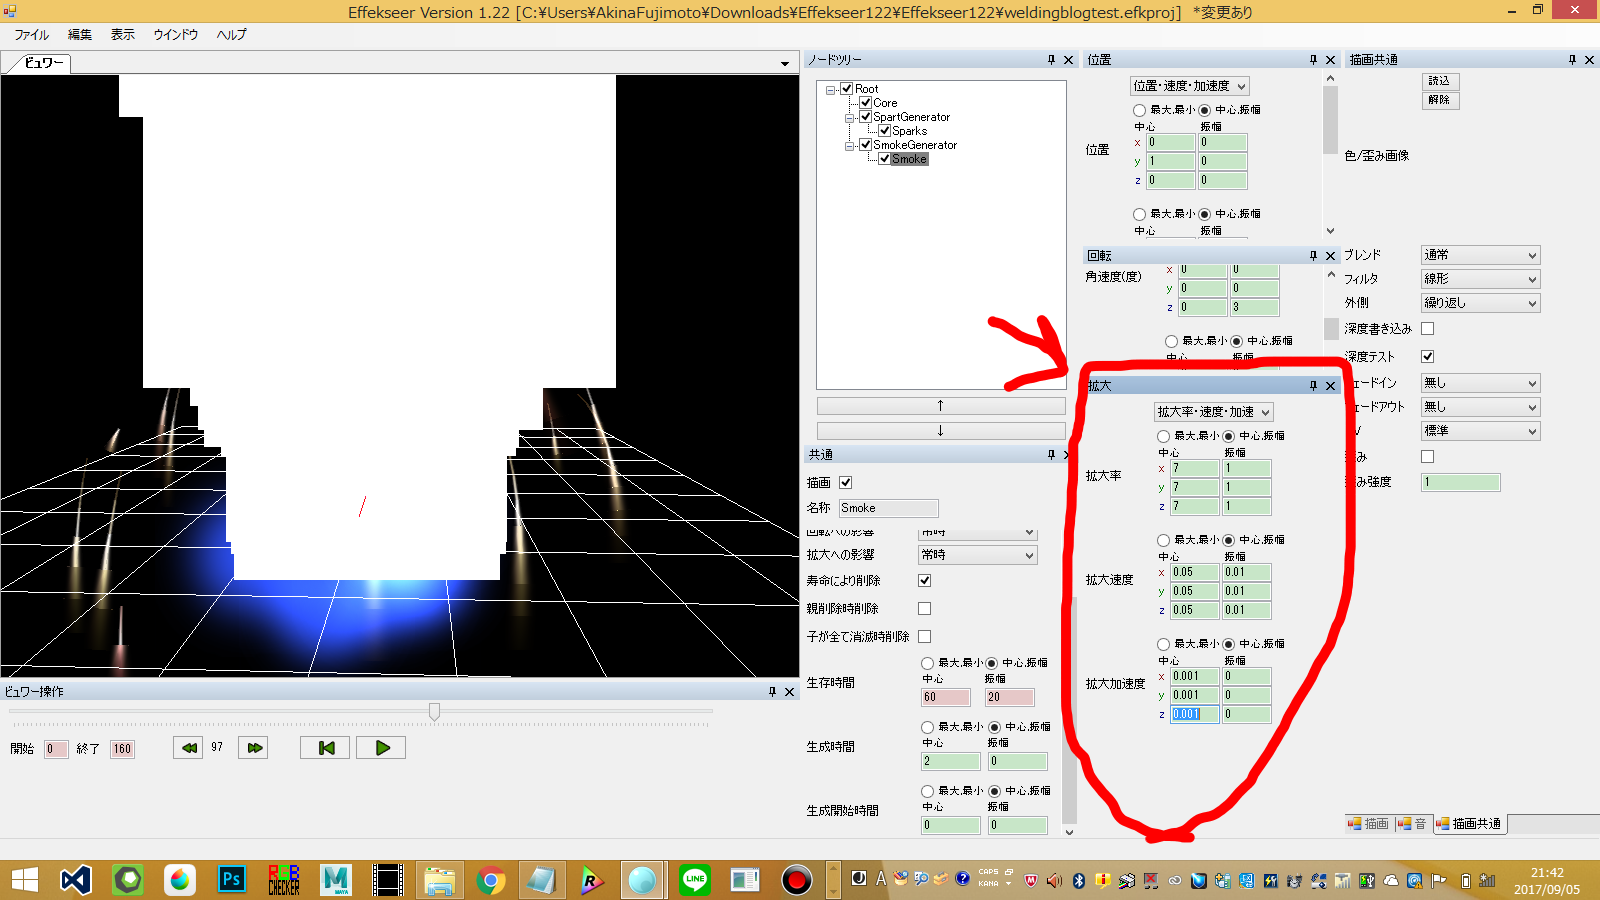
Task: Open File Explorer from the taskbar
Action: (439, 880)
